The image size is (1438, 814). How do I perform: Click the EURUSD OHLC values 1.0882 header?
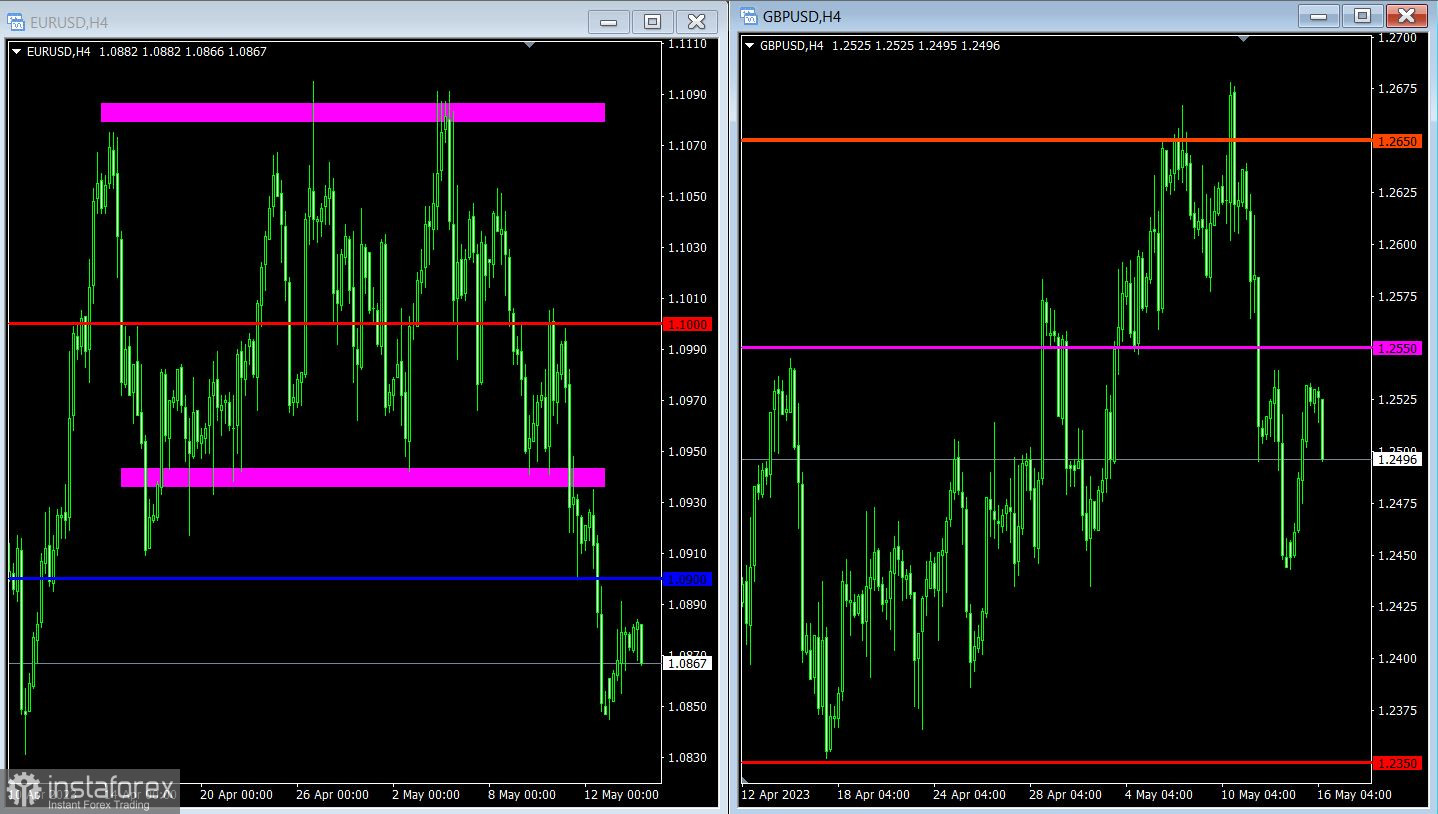coord(182,51)
